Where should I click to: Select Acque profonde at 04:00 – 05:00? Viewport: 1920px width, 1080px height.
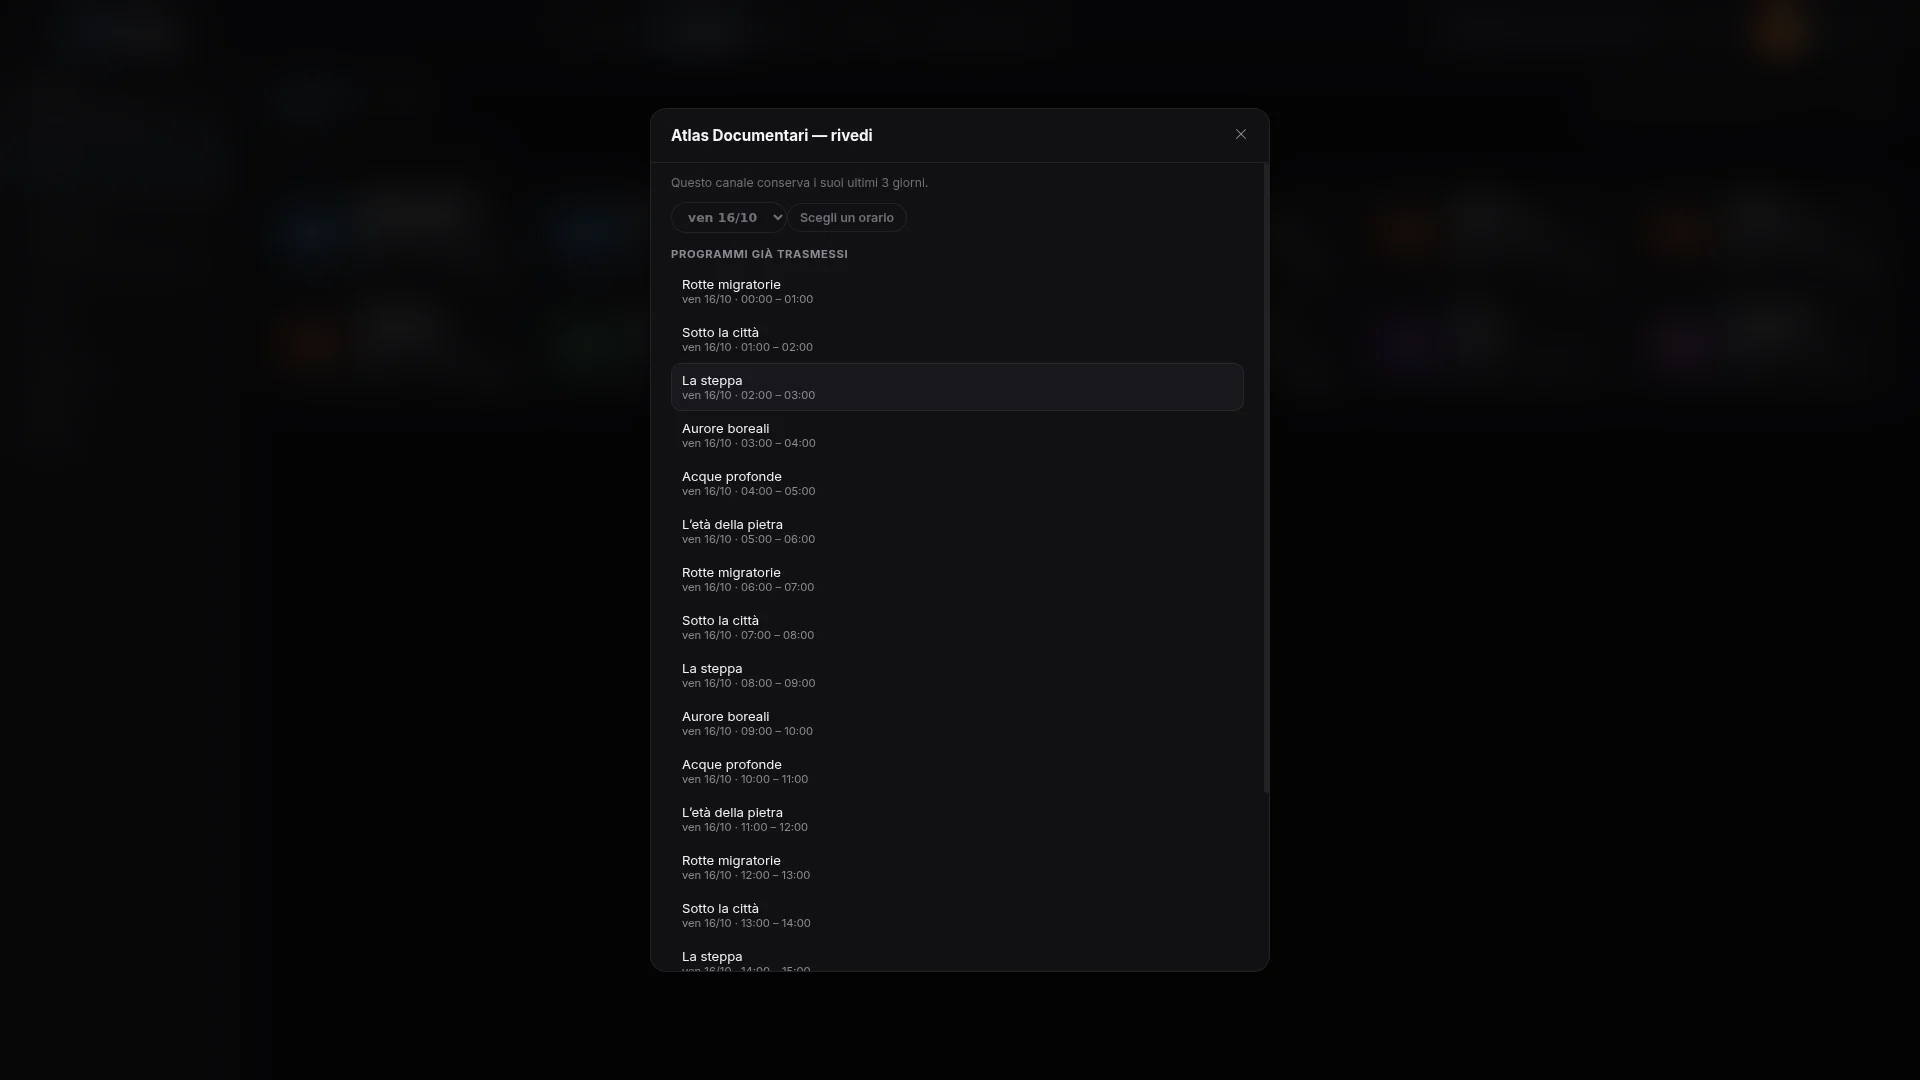coord(957,483)
